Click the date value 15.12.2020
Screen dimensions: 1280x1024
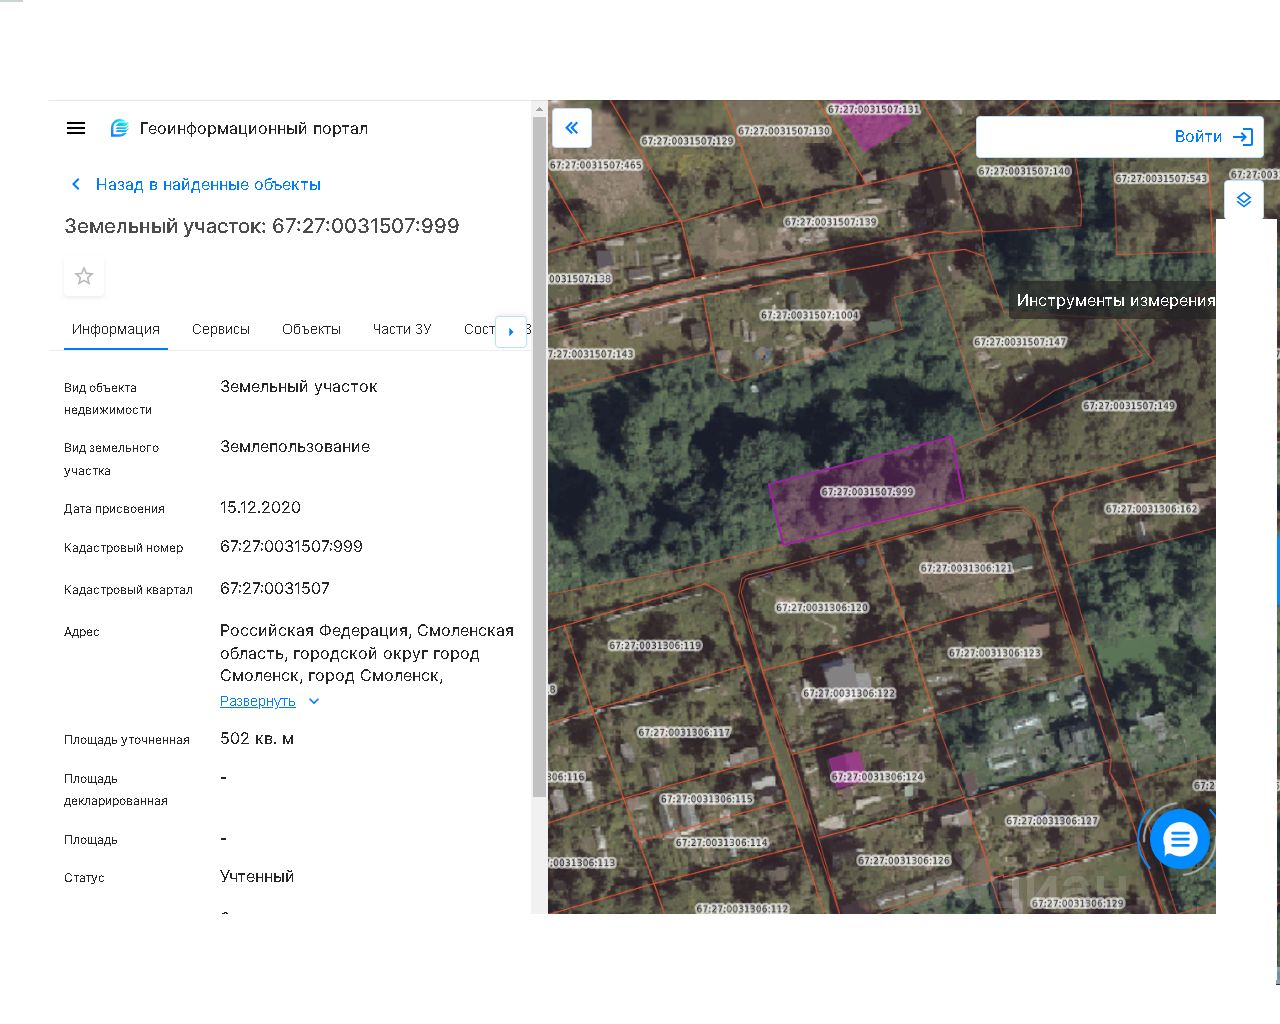pos(260,507)
